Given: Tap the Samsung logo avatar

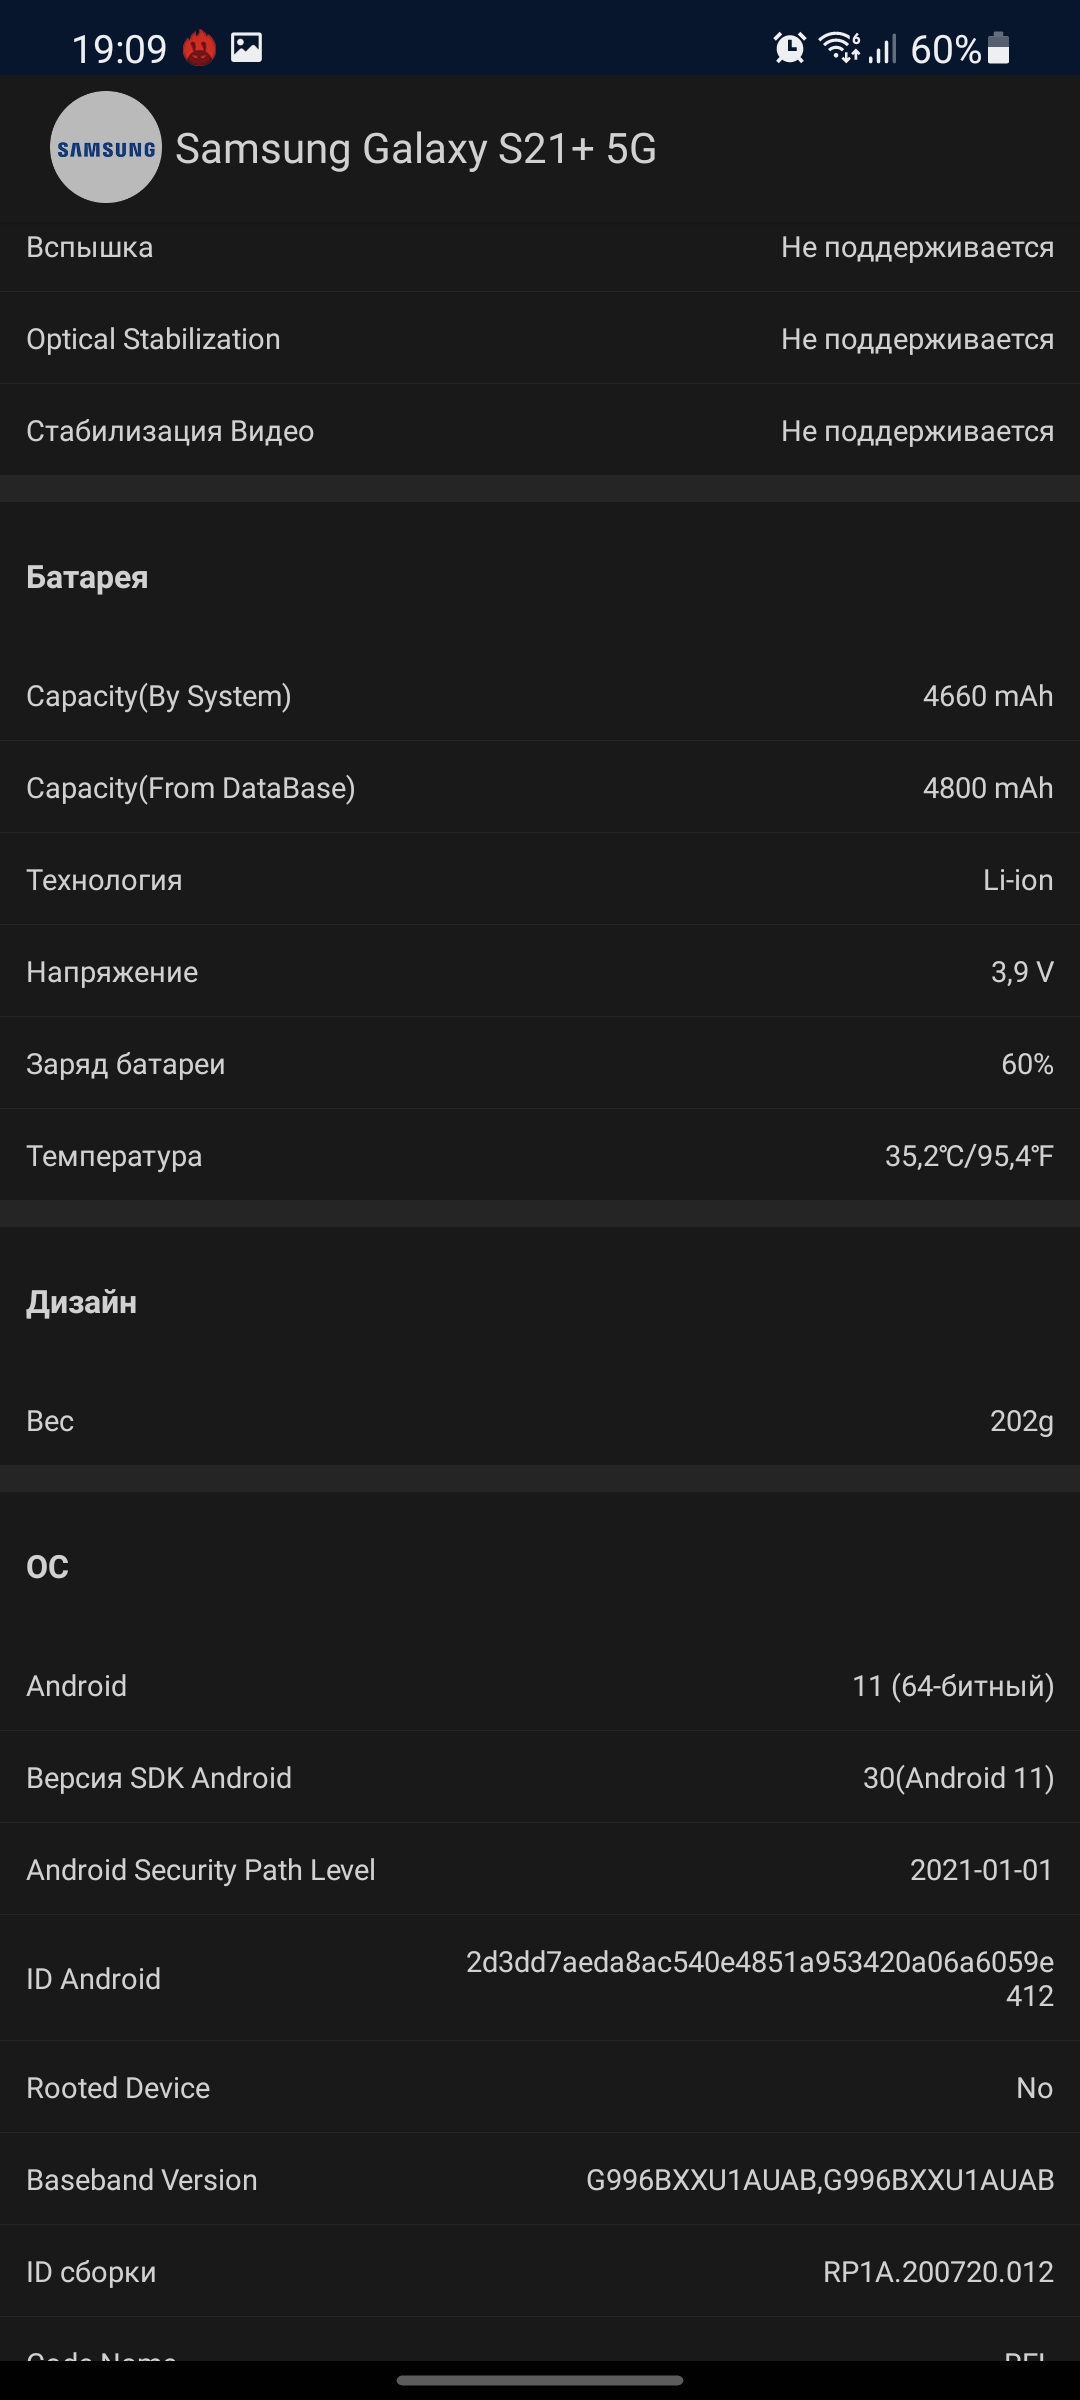Looking at the screenshot, I should pos(106,147).
